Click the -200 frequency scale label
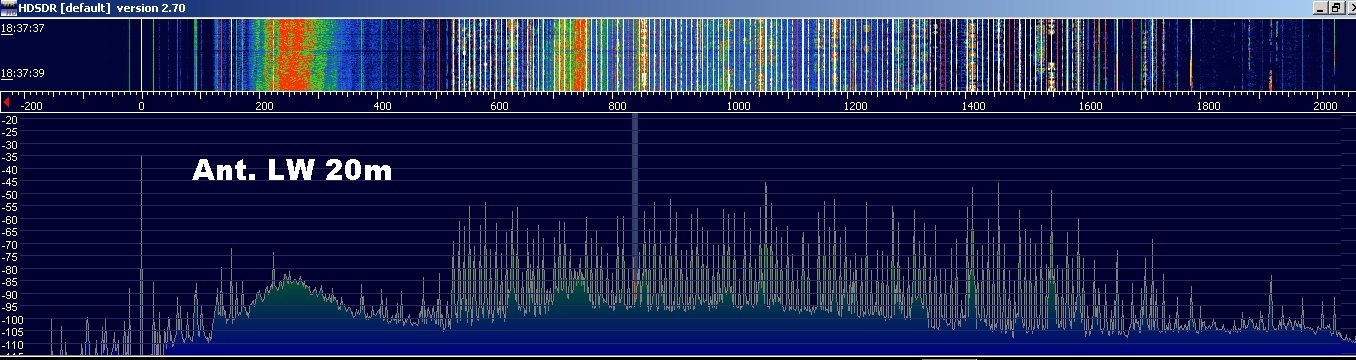The image size is (1356, 360). click(x=31, y=105)
